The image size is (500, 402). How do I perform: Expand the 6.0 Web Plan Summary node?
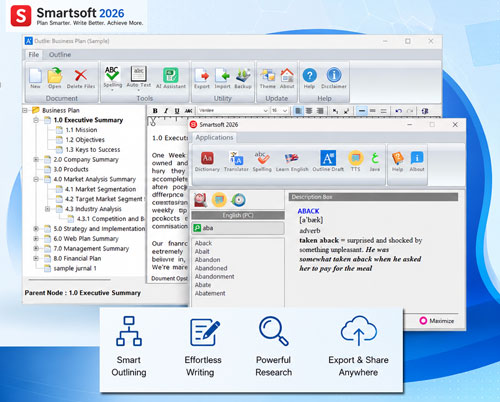pos(36,239)
